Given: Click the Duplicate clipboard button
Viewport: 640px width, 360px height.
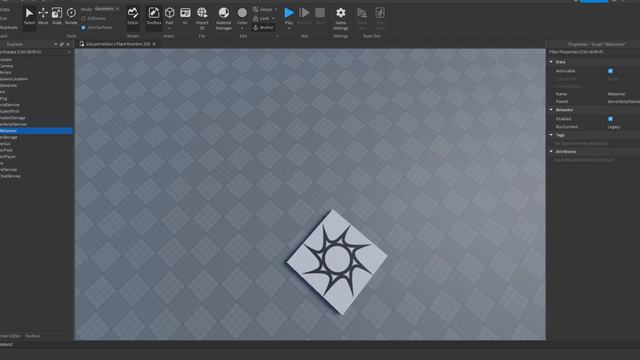Looking at the screenshot, I should click(9, 27).
